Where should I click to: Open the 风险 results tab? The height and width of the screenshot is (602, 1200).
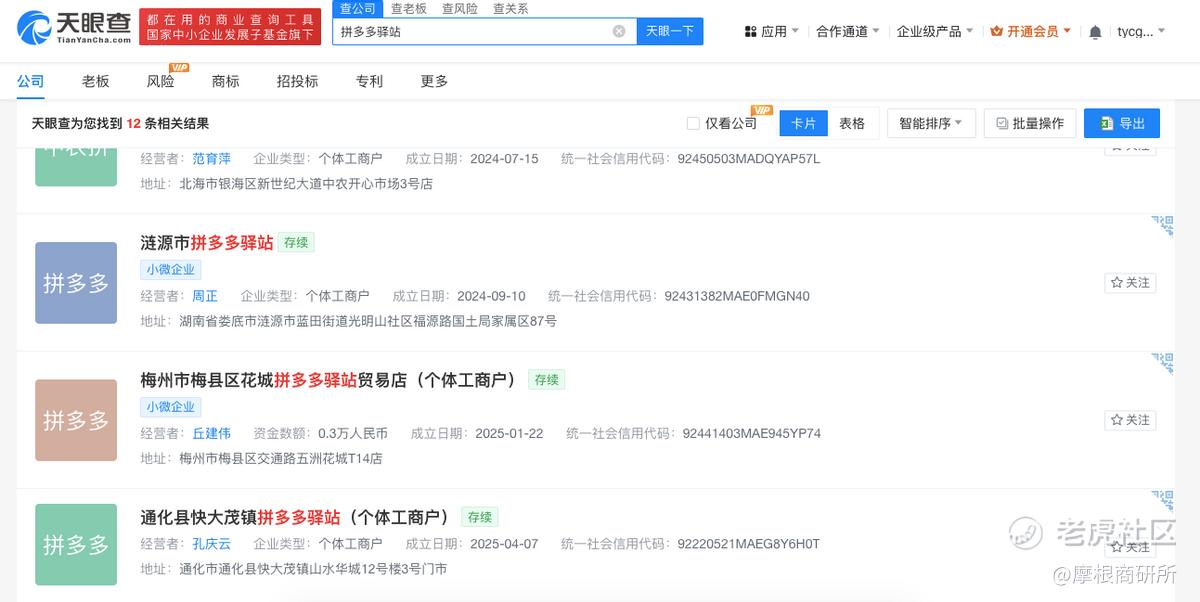click(x=160, y=81)
